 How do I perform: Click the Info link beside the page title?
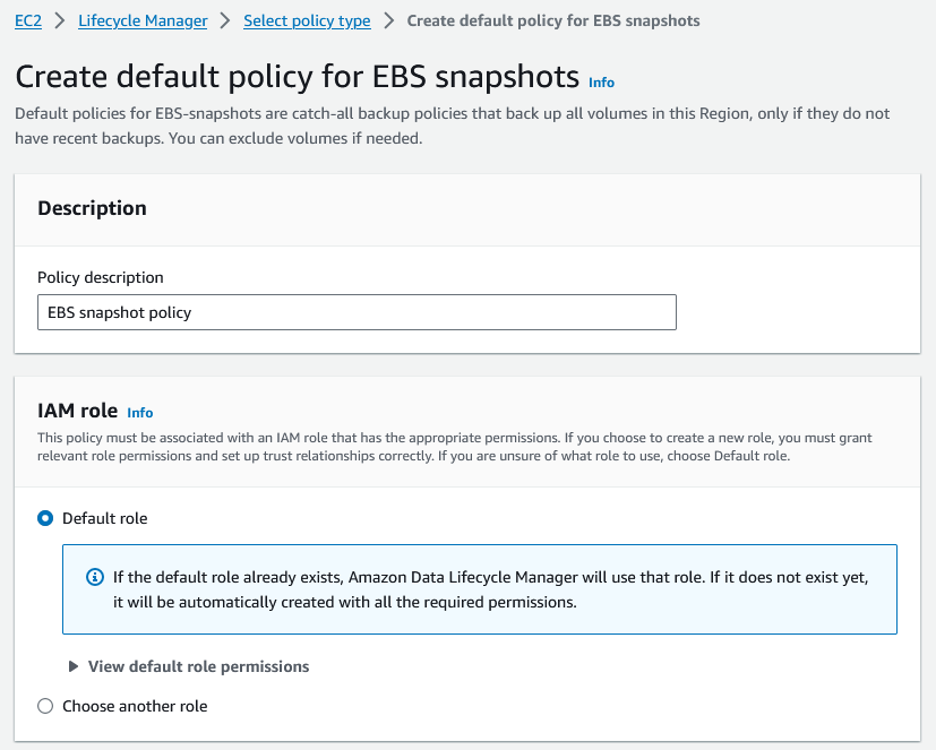pyautogui.click(x=601, y=82)
